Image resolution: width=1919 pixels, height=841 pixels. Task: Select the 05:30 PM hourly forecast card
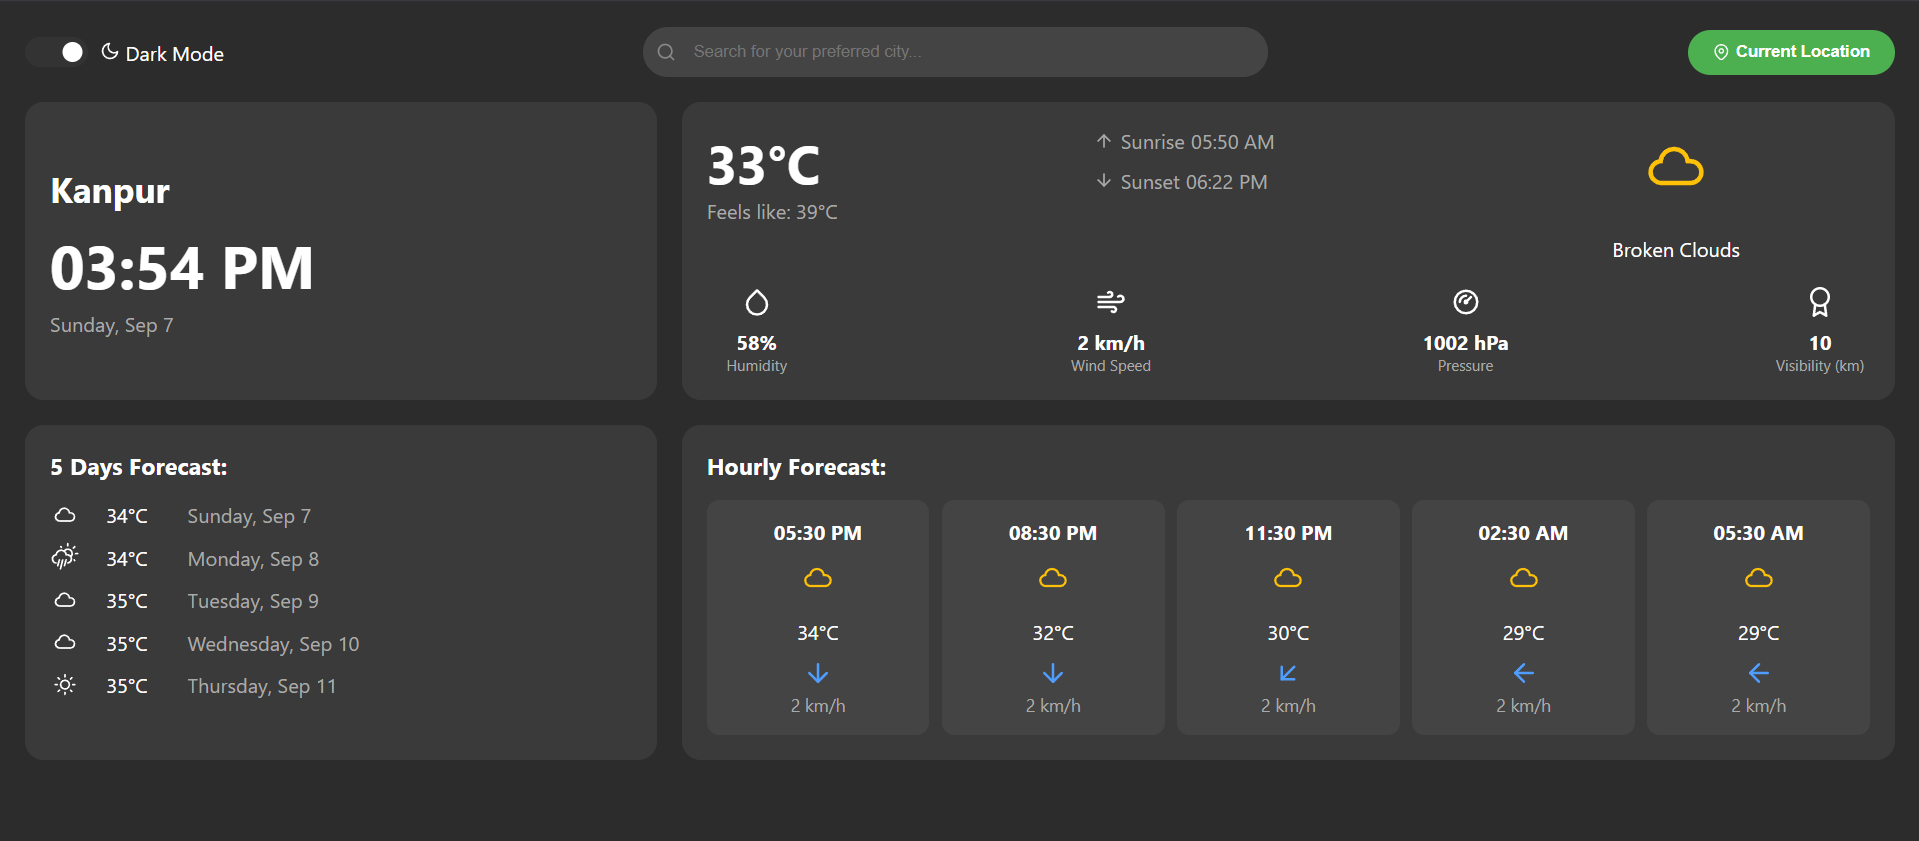coord(817,617)
